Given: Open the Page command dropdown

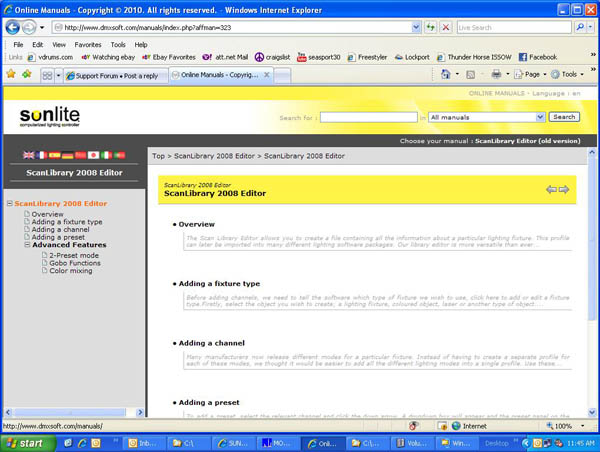Looking at the screenshot, I should [x=530, y=74].
